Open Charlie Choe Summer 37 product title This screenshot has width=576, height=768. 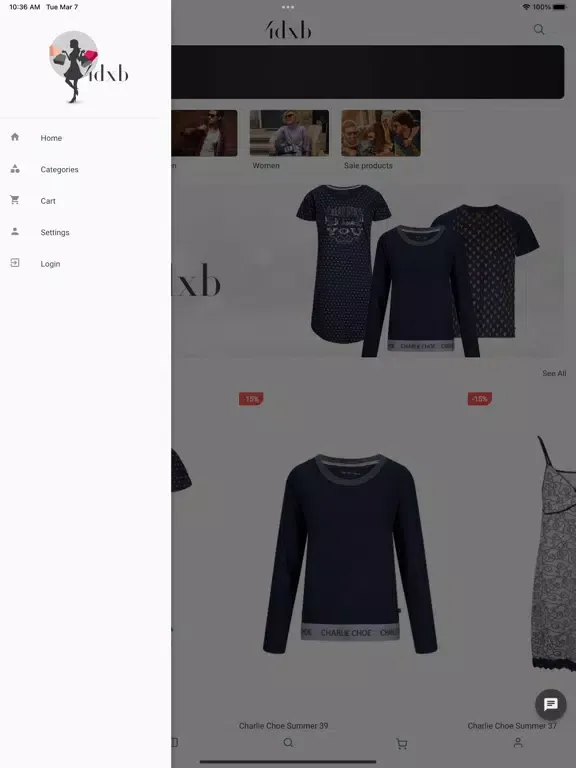512,725
